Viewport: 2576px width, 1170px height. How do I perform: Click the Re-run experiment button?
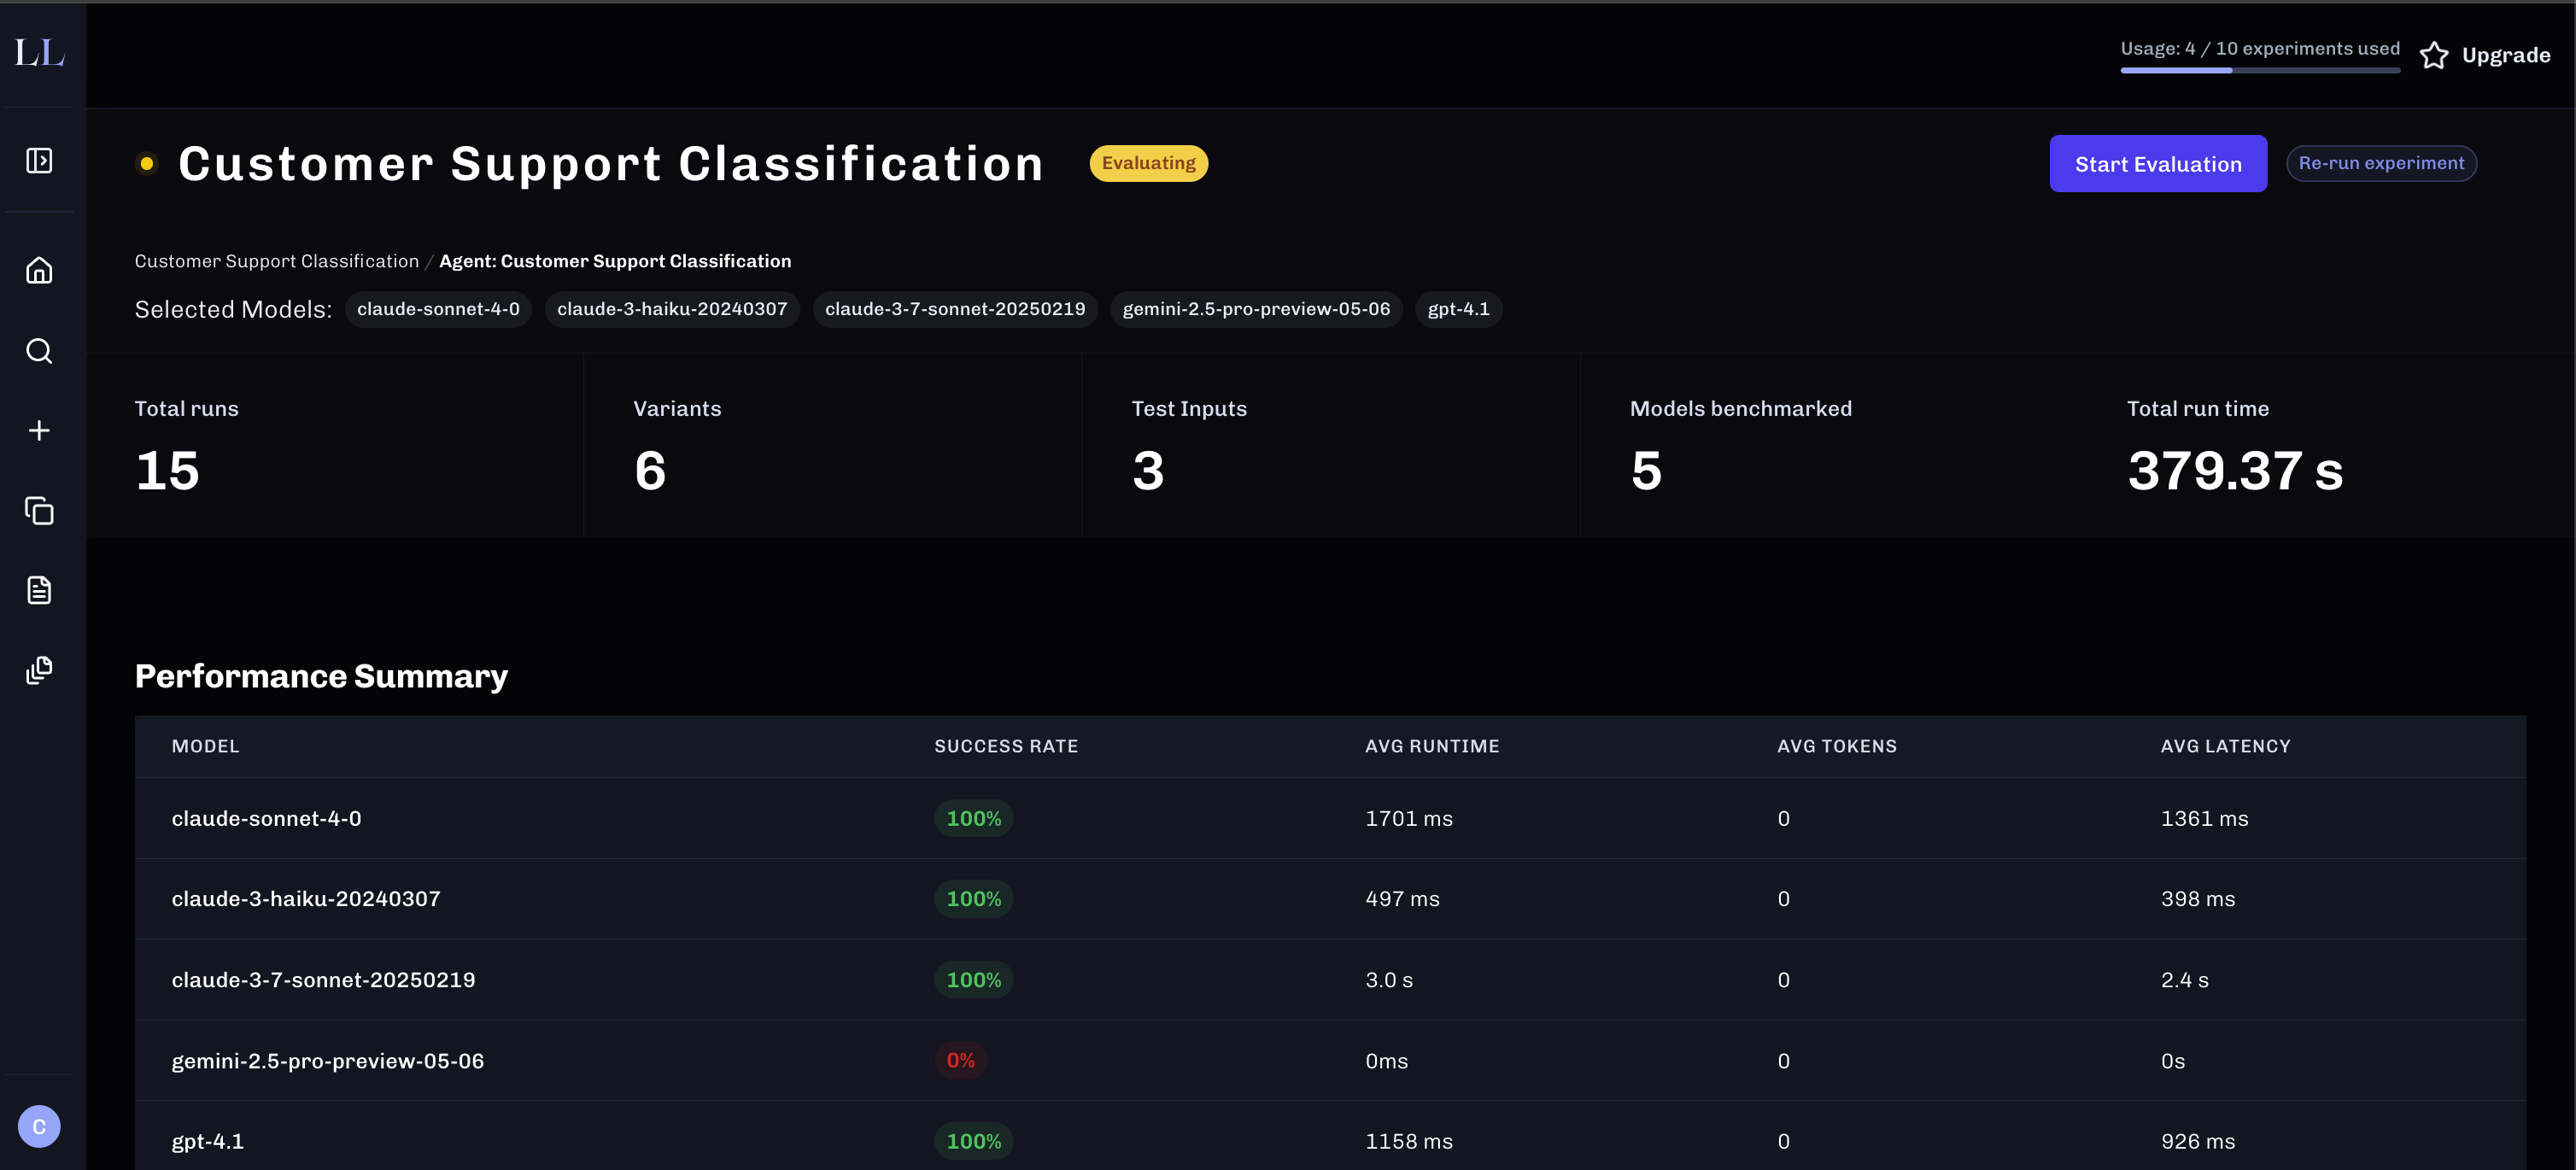(x=2381, y=164)
